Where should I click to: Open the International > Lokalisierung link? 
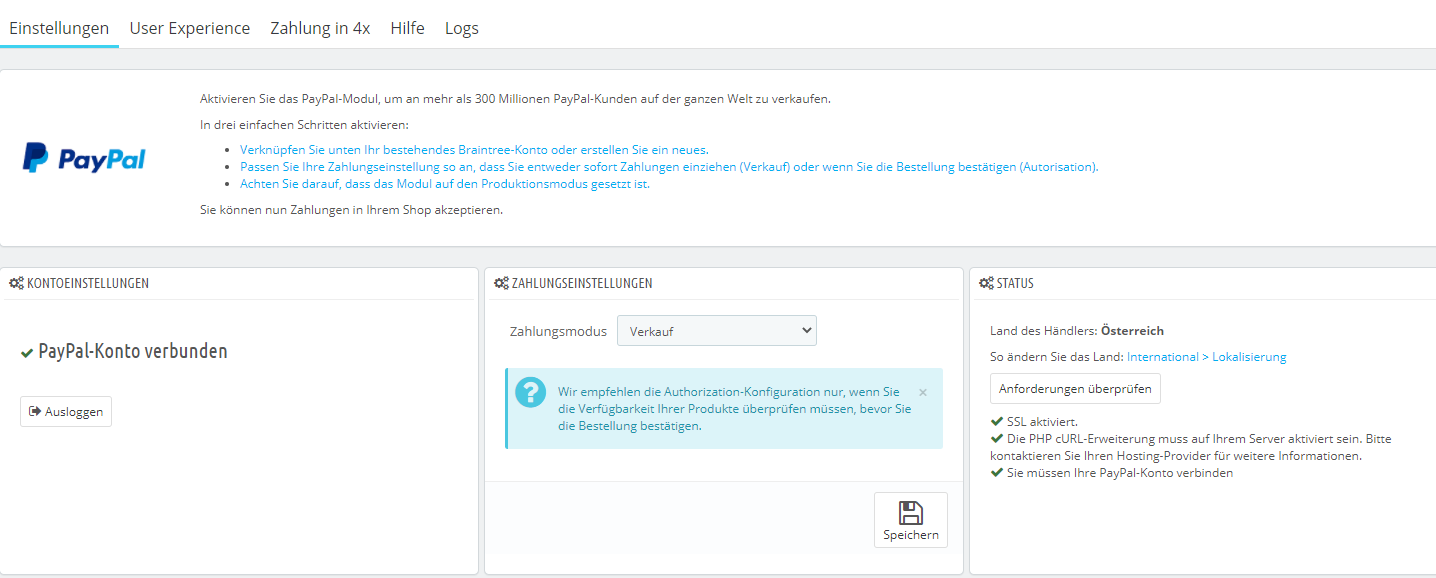point(1206,357)
